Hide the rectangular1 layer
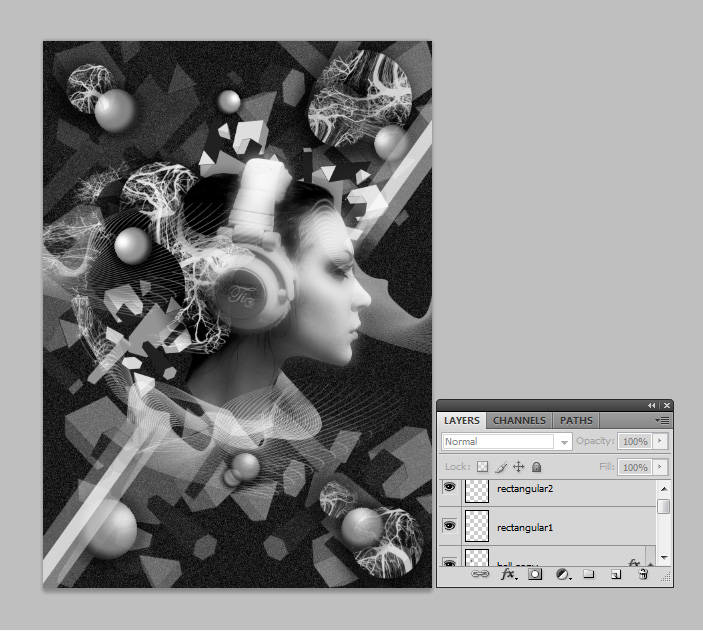The width and height of the screenshot is (703, 631). (x=450, y=525)
